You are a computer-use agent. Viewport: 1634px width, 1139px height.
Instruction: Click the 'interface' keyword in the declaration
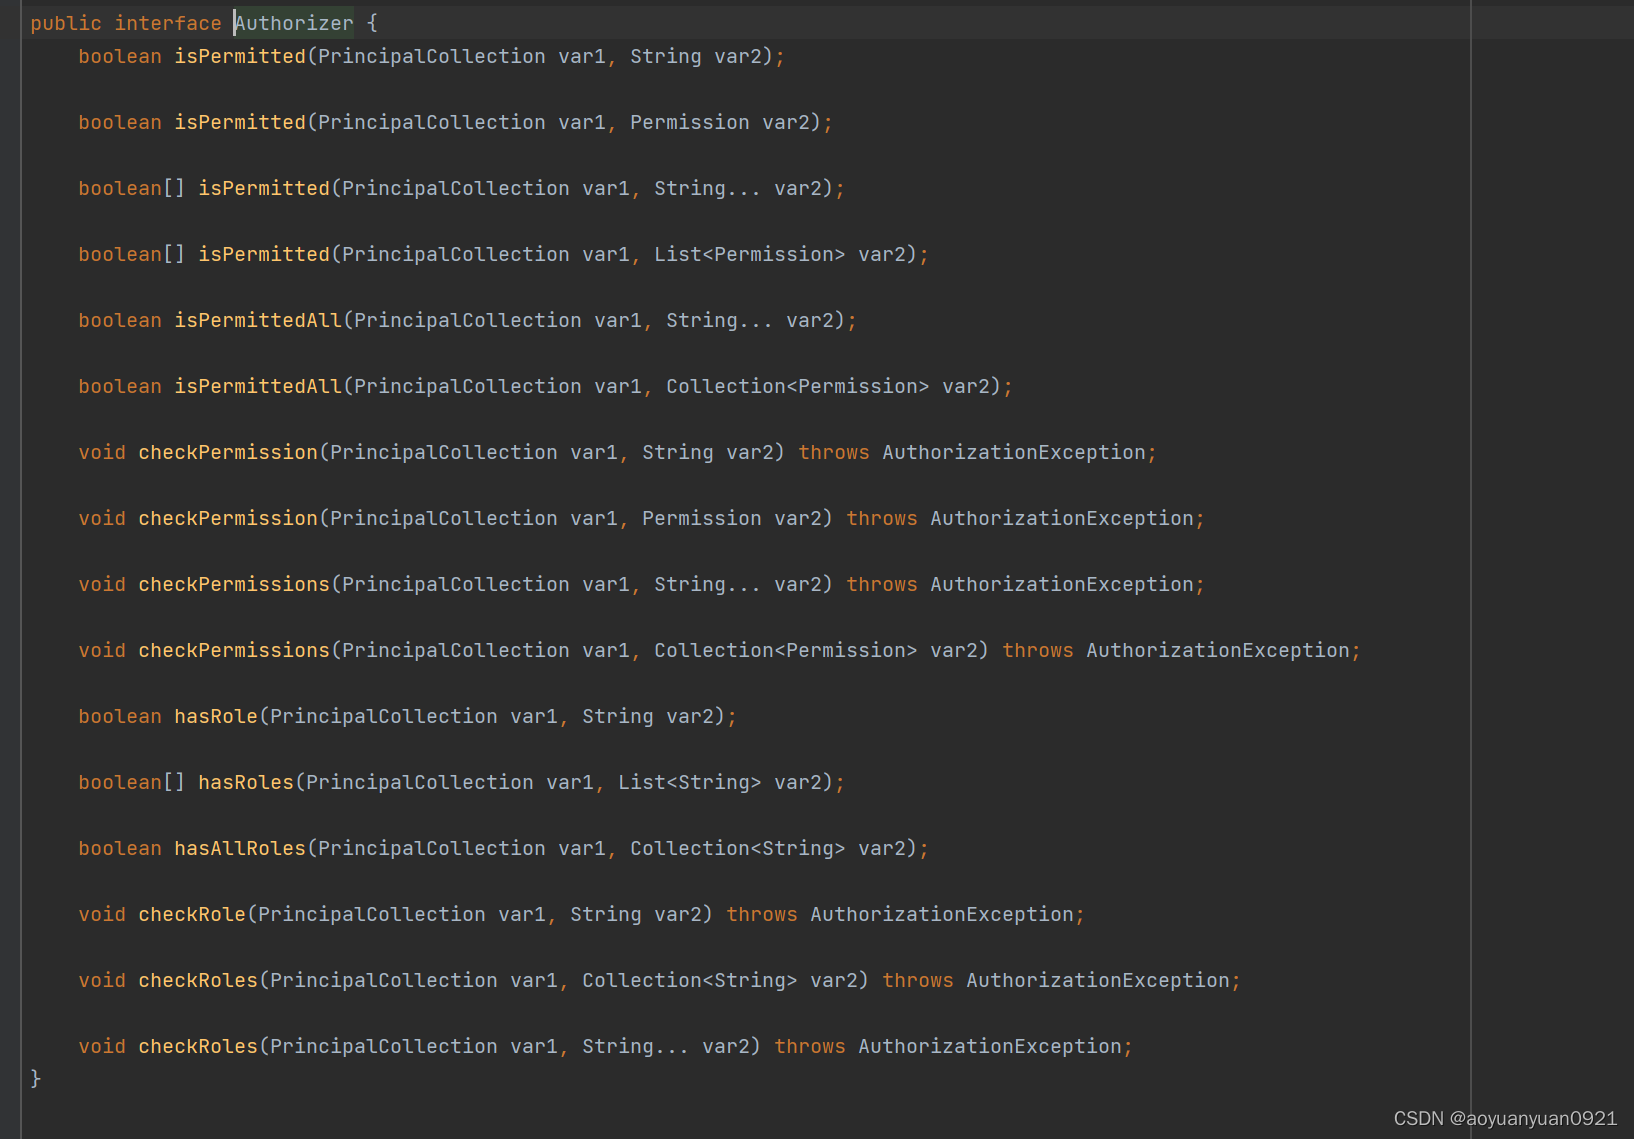point(168,23)
